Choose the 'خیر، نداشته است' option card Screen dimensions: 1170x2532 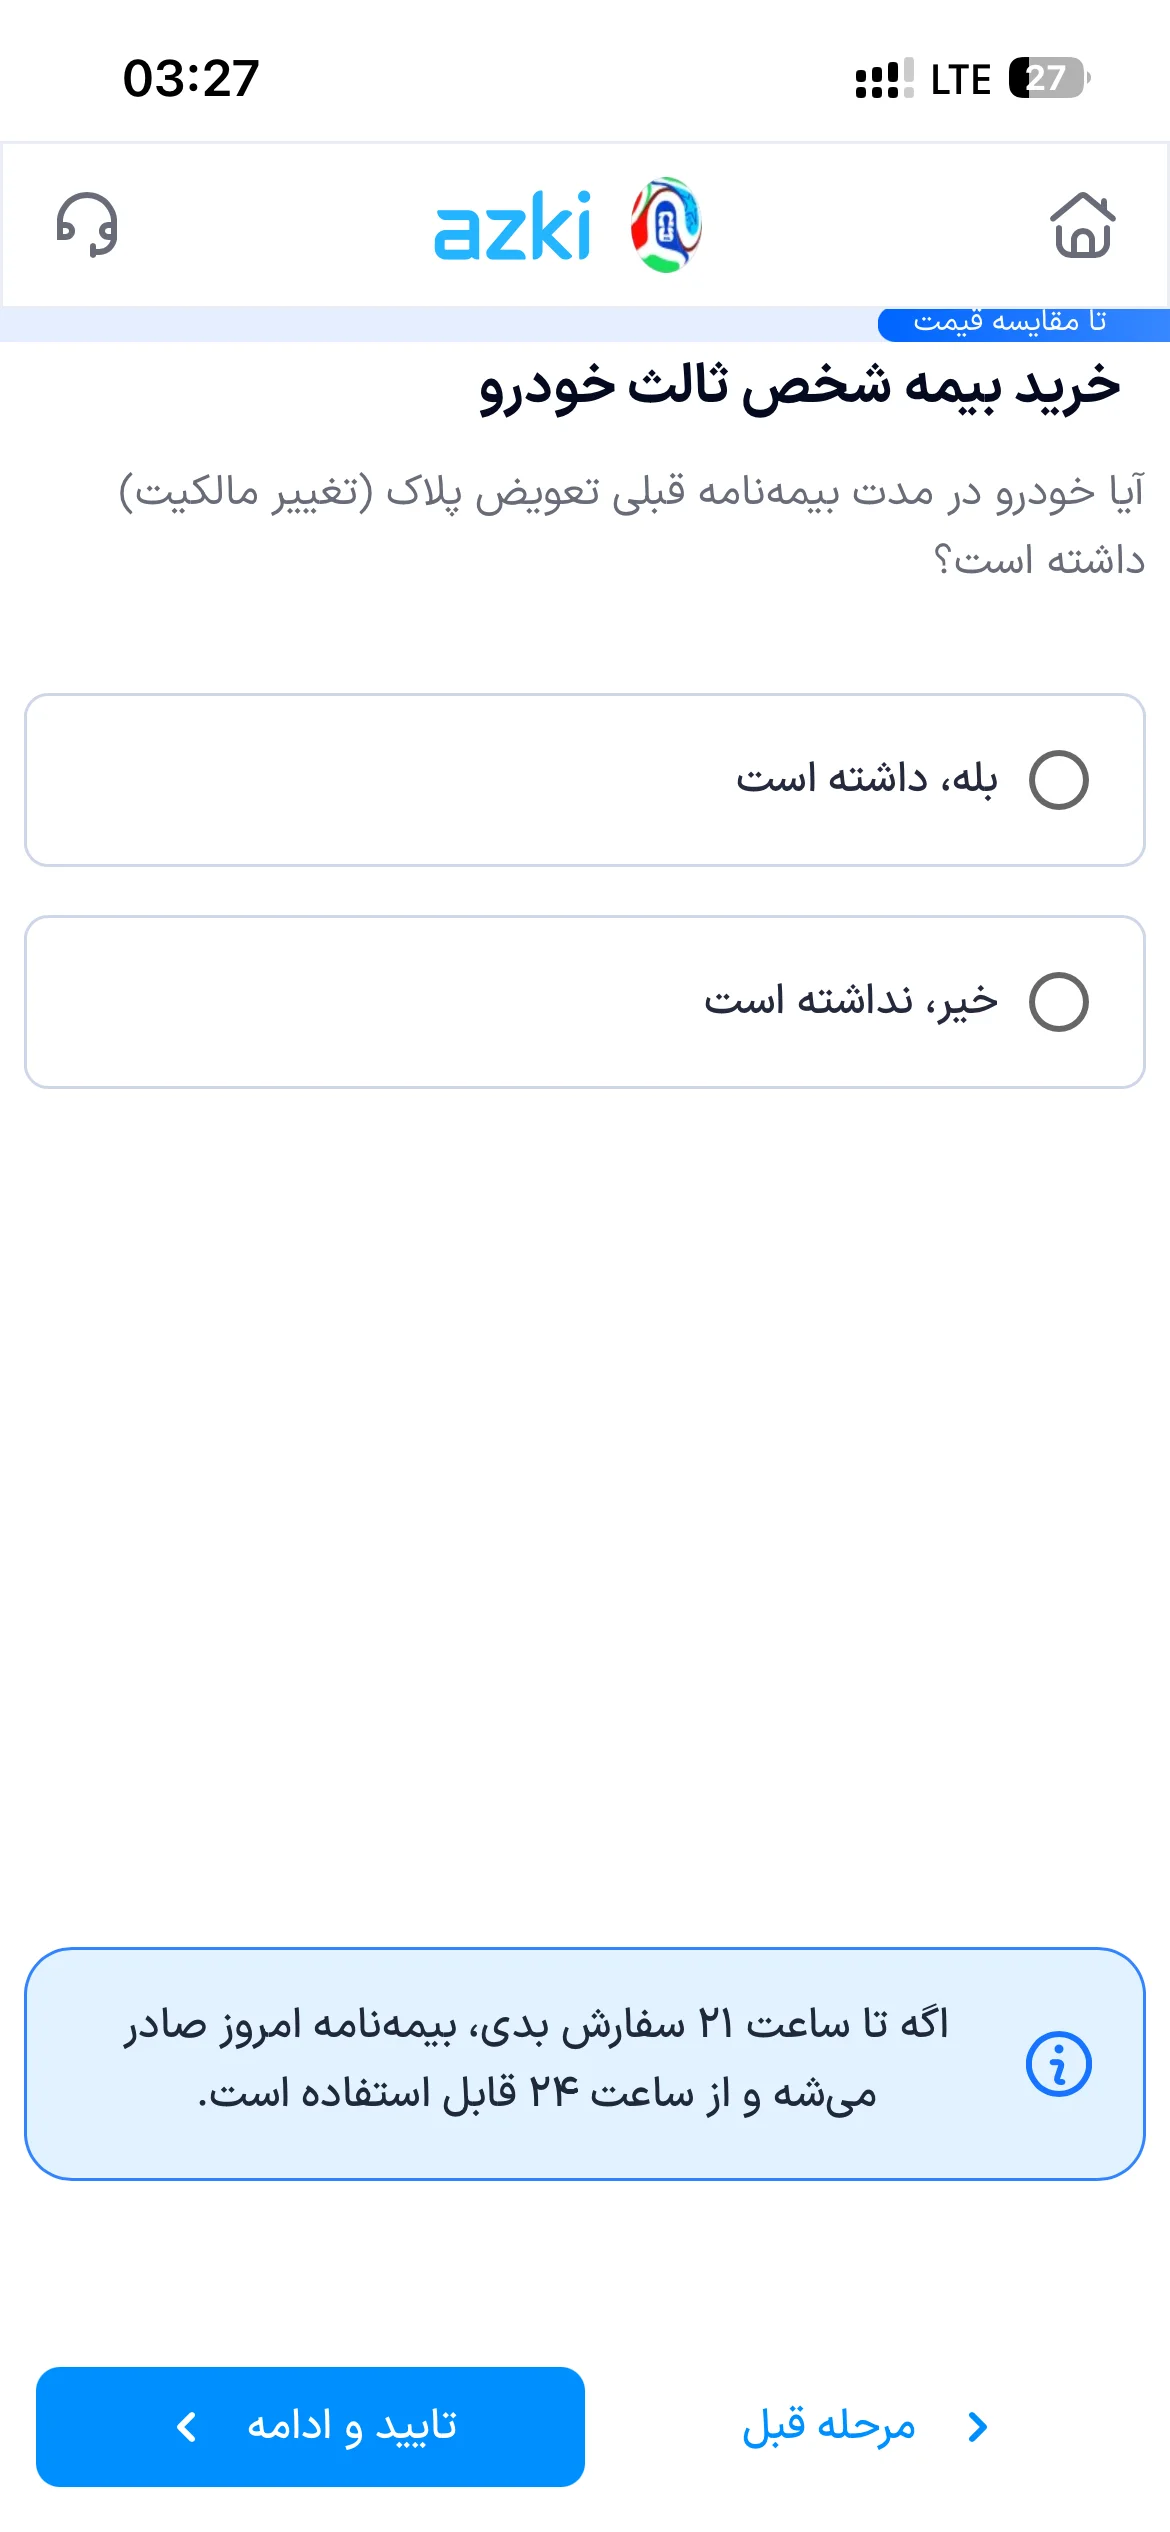[x=585, y=1002]
